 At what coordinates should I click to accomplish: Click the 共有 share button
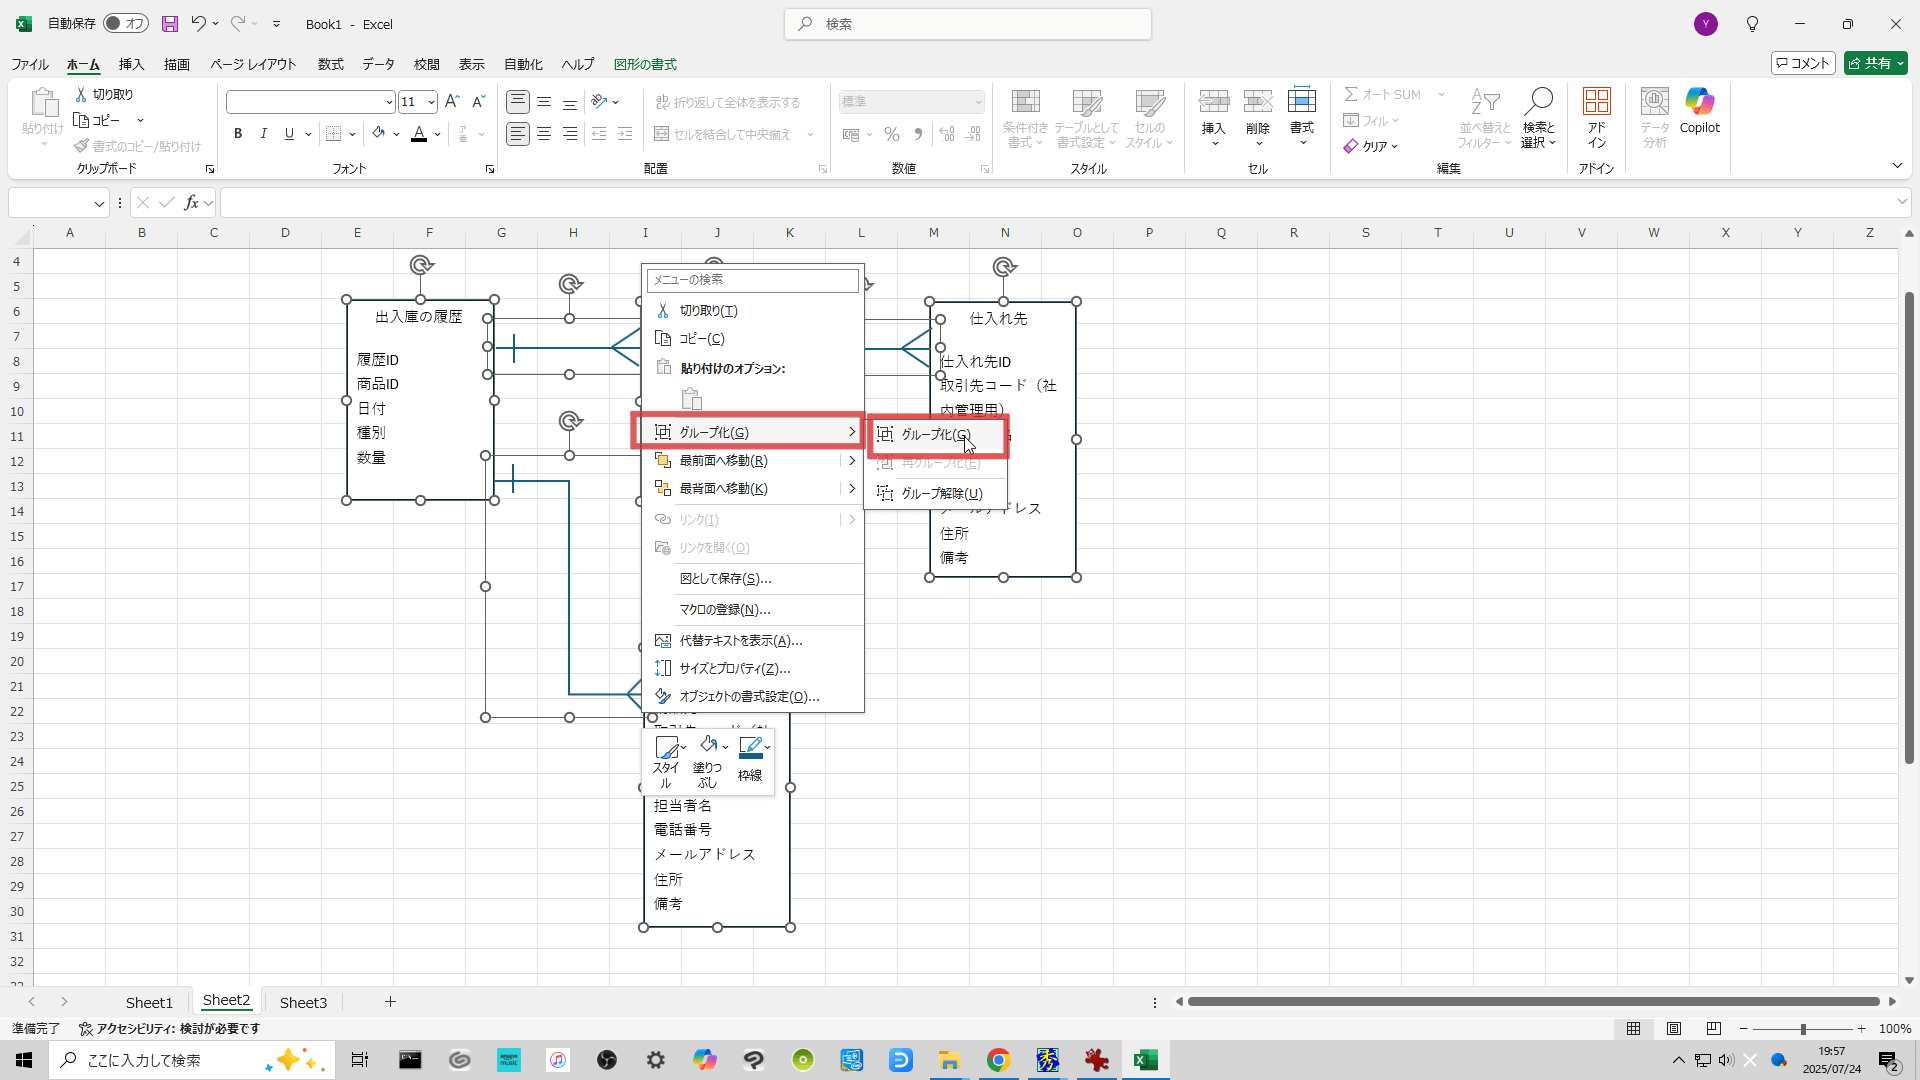pyautogui.click(x=1876, y=63)
